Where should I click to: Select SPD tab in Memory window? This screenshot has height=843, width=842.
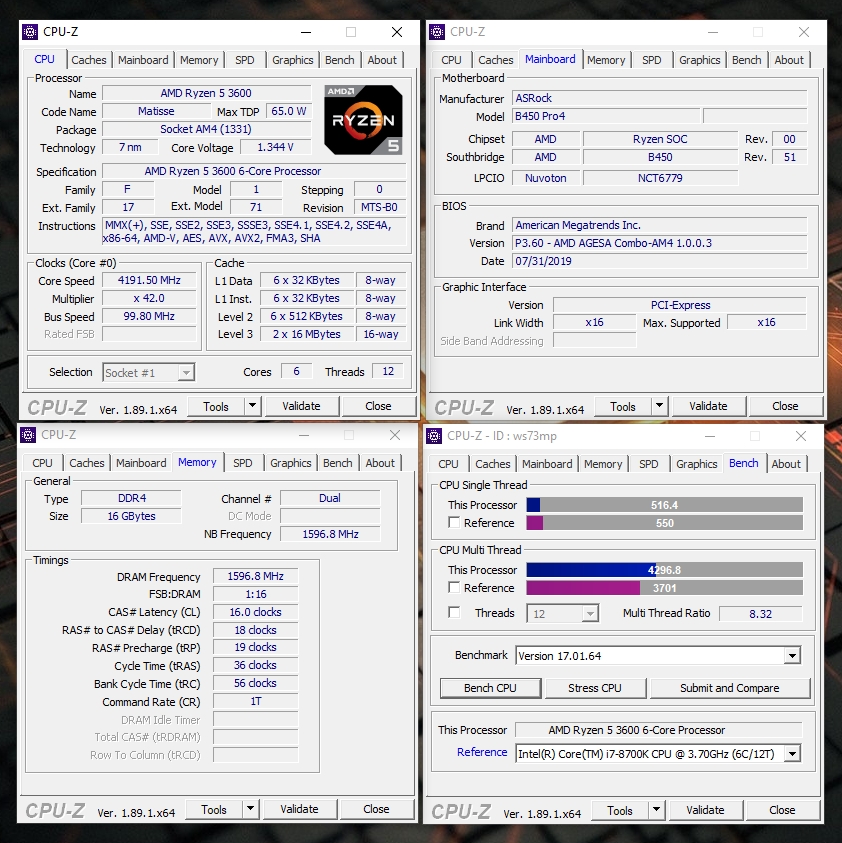(242, 463)
